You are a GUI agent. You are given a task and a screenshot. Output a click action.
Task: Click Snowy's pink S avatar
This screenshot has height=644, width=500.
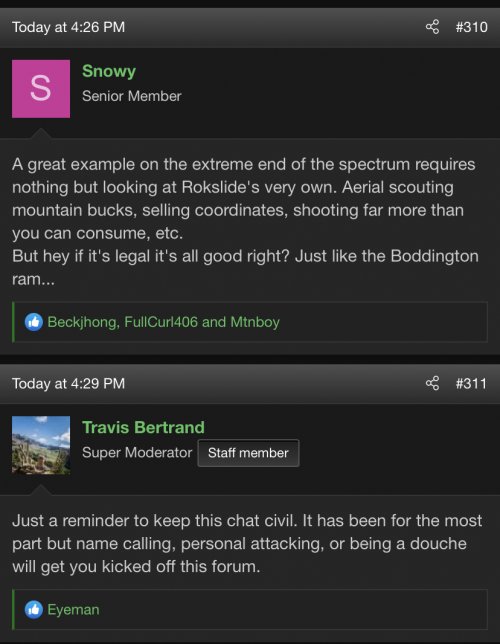[41, 89]
